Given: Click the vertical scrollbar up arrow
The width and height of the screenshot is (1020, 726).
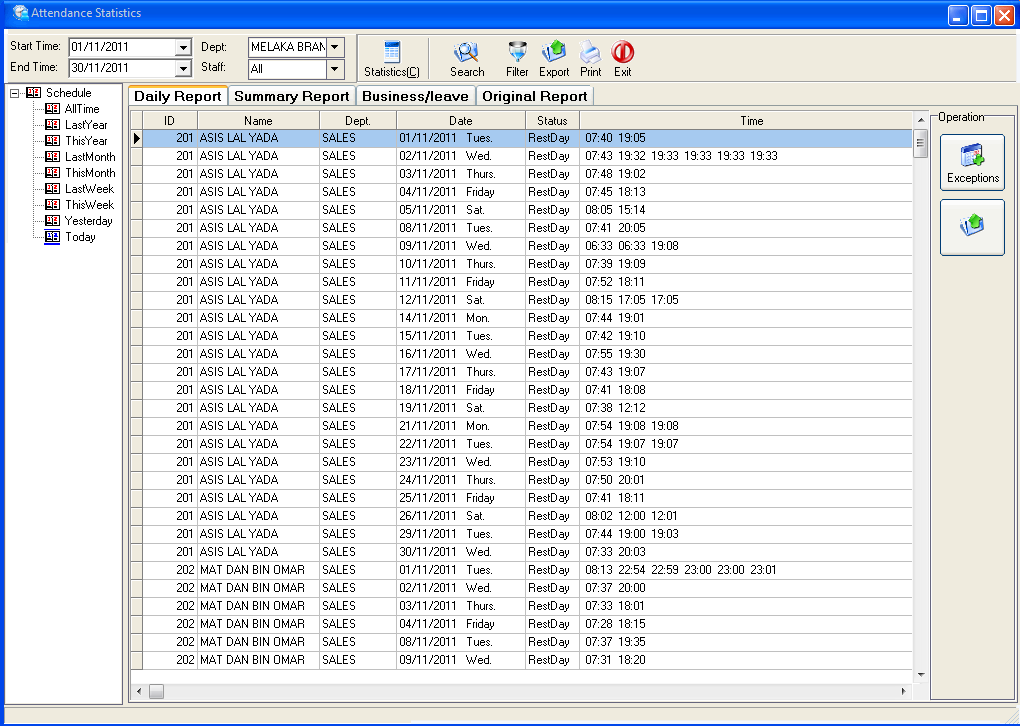Looking at the screenshot, I should point(920,120).
